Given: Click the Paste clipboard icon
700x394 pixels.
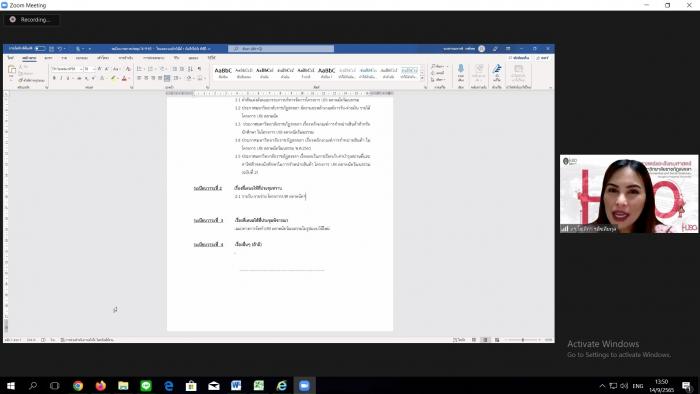Looking at the screenshot, I should click(x=12, y=71).
